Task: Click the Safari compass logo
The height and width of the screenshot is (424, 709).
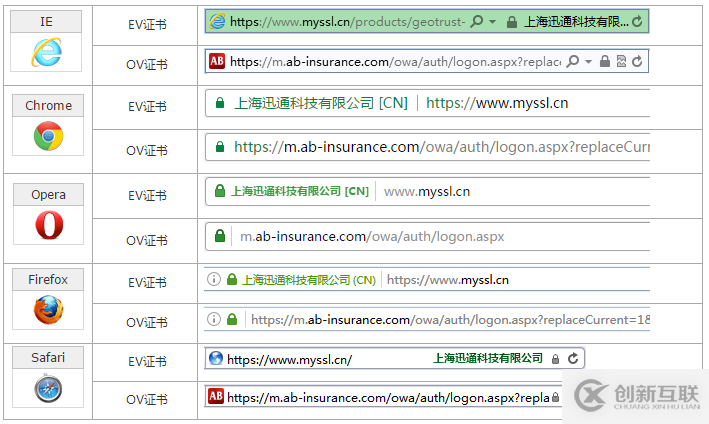Action: point(48,388)
